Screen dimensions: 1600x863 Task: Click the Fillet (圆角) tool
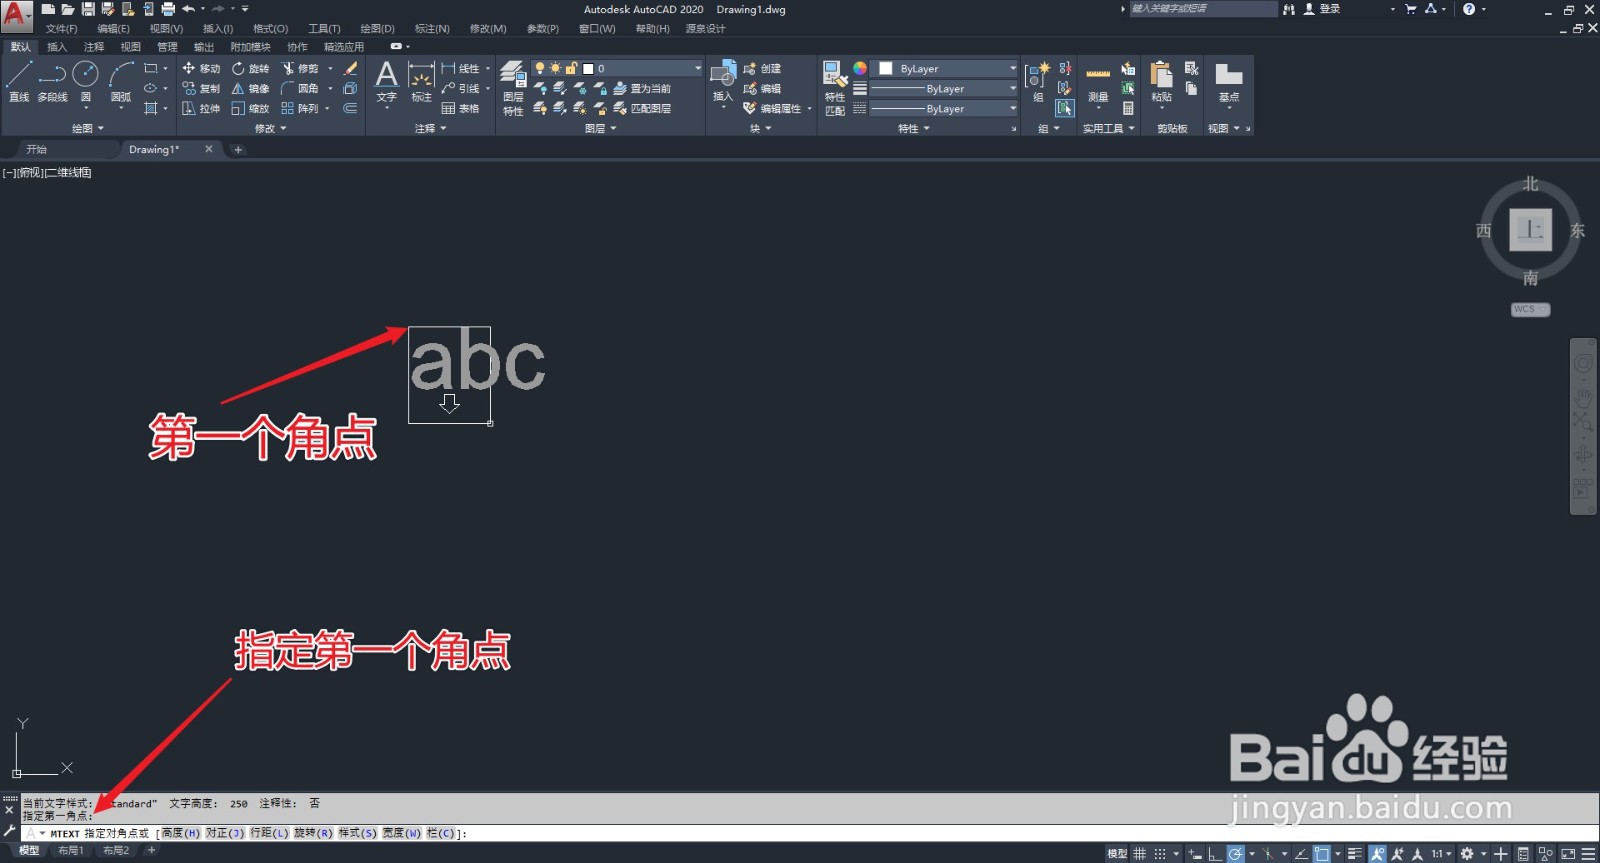300,88
